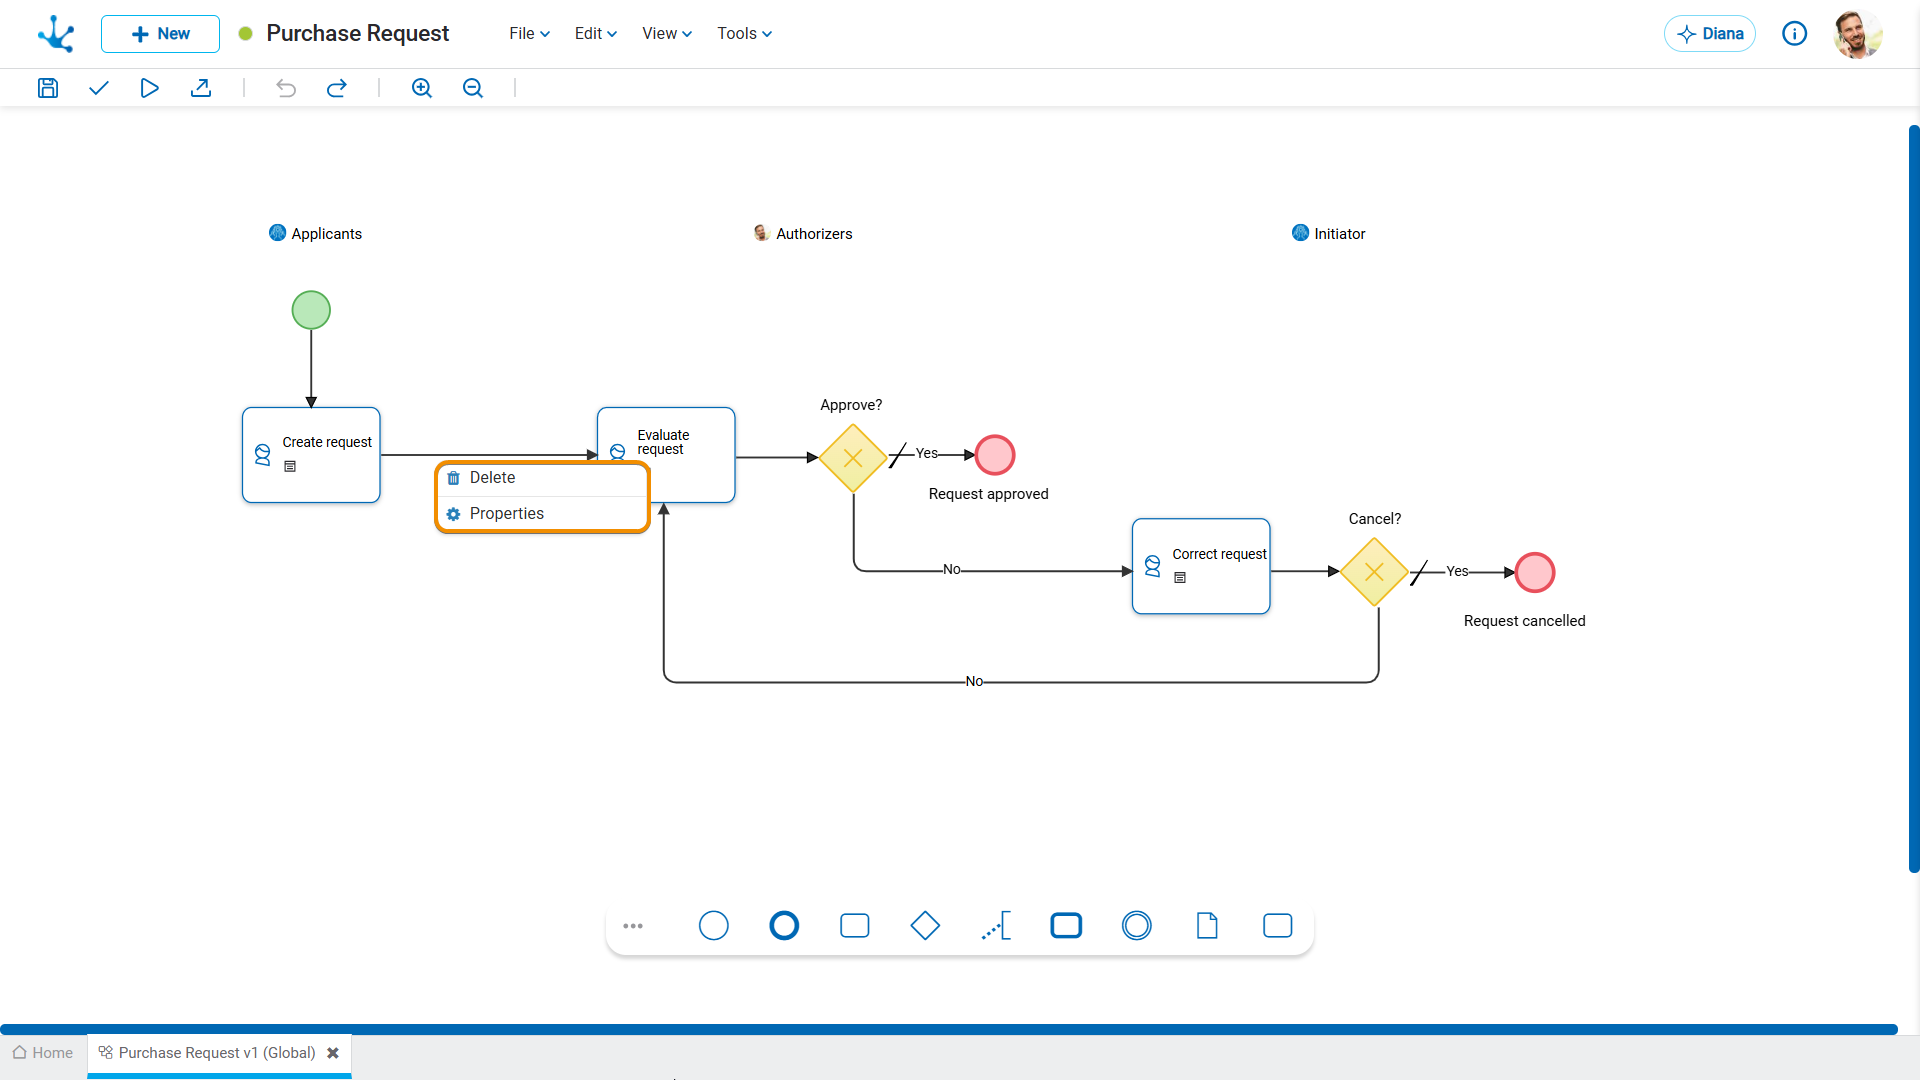
Task: Select the last rounded rectangle palette tool
Action: click(x=1278, y=926)
